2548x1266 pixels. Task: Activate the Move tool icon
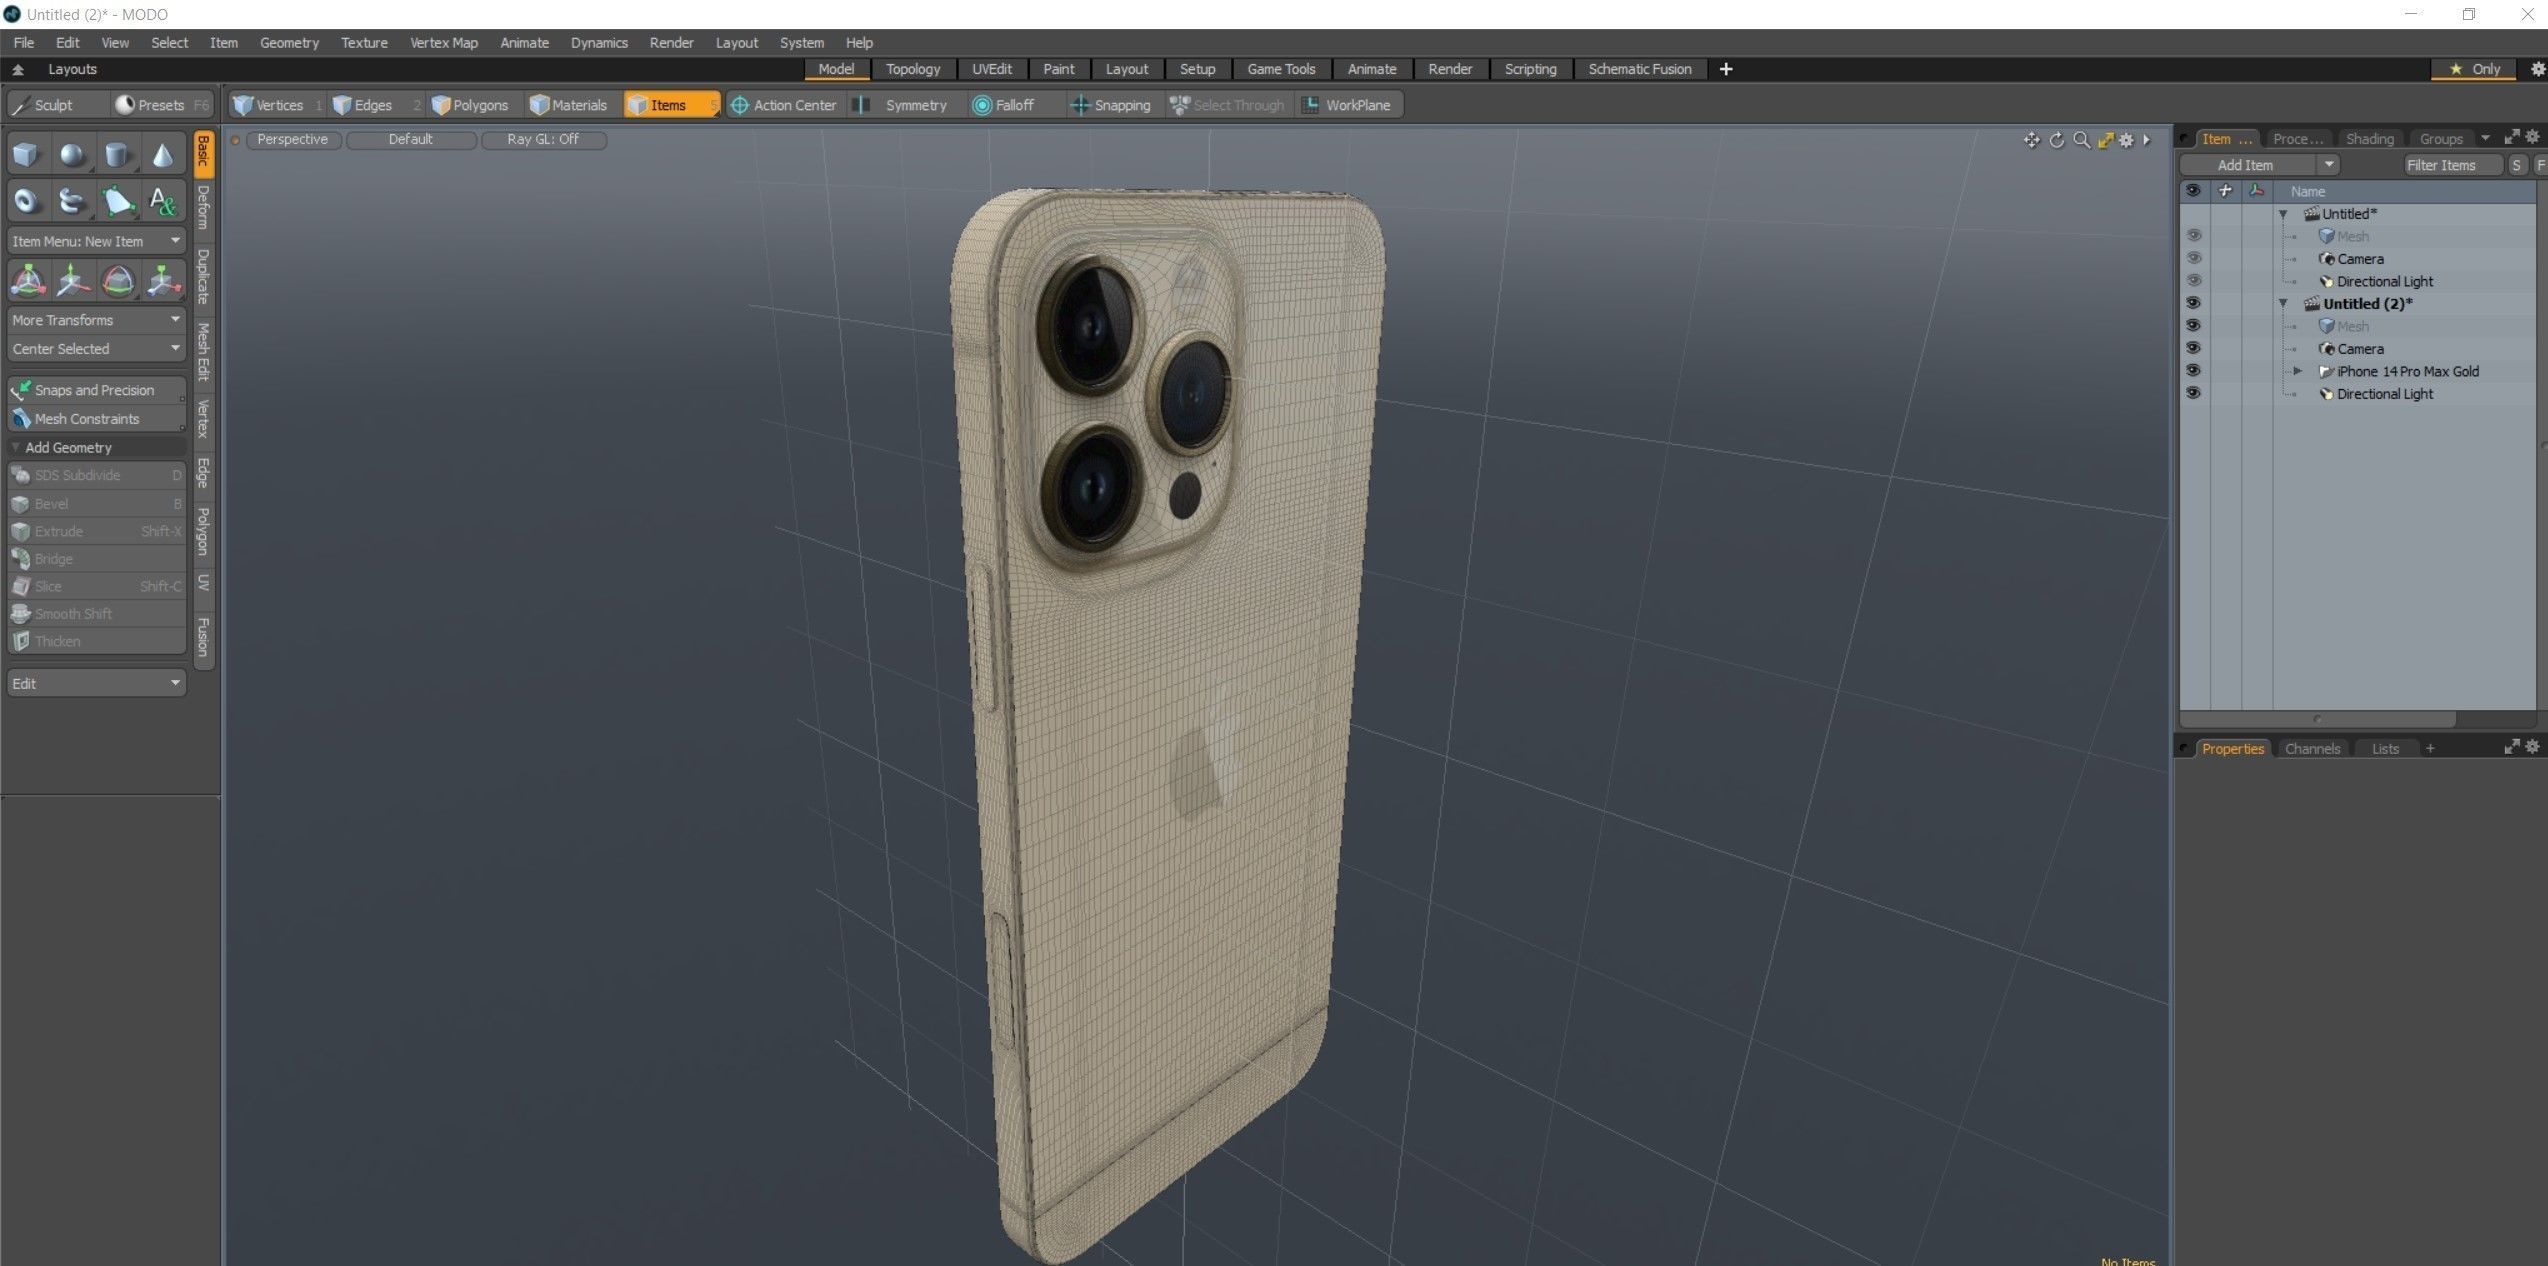[x=72, y=281]
